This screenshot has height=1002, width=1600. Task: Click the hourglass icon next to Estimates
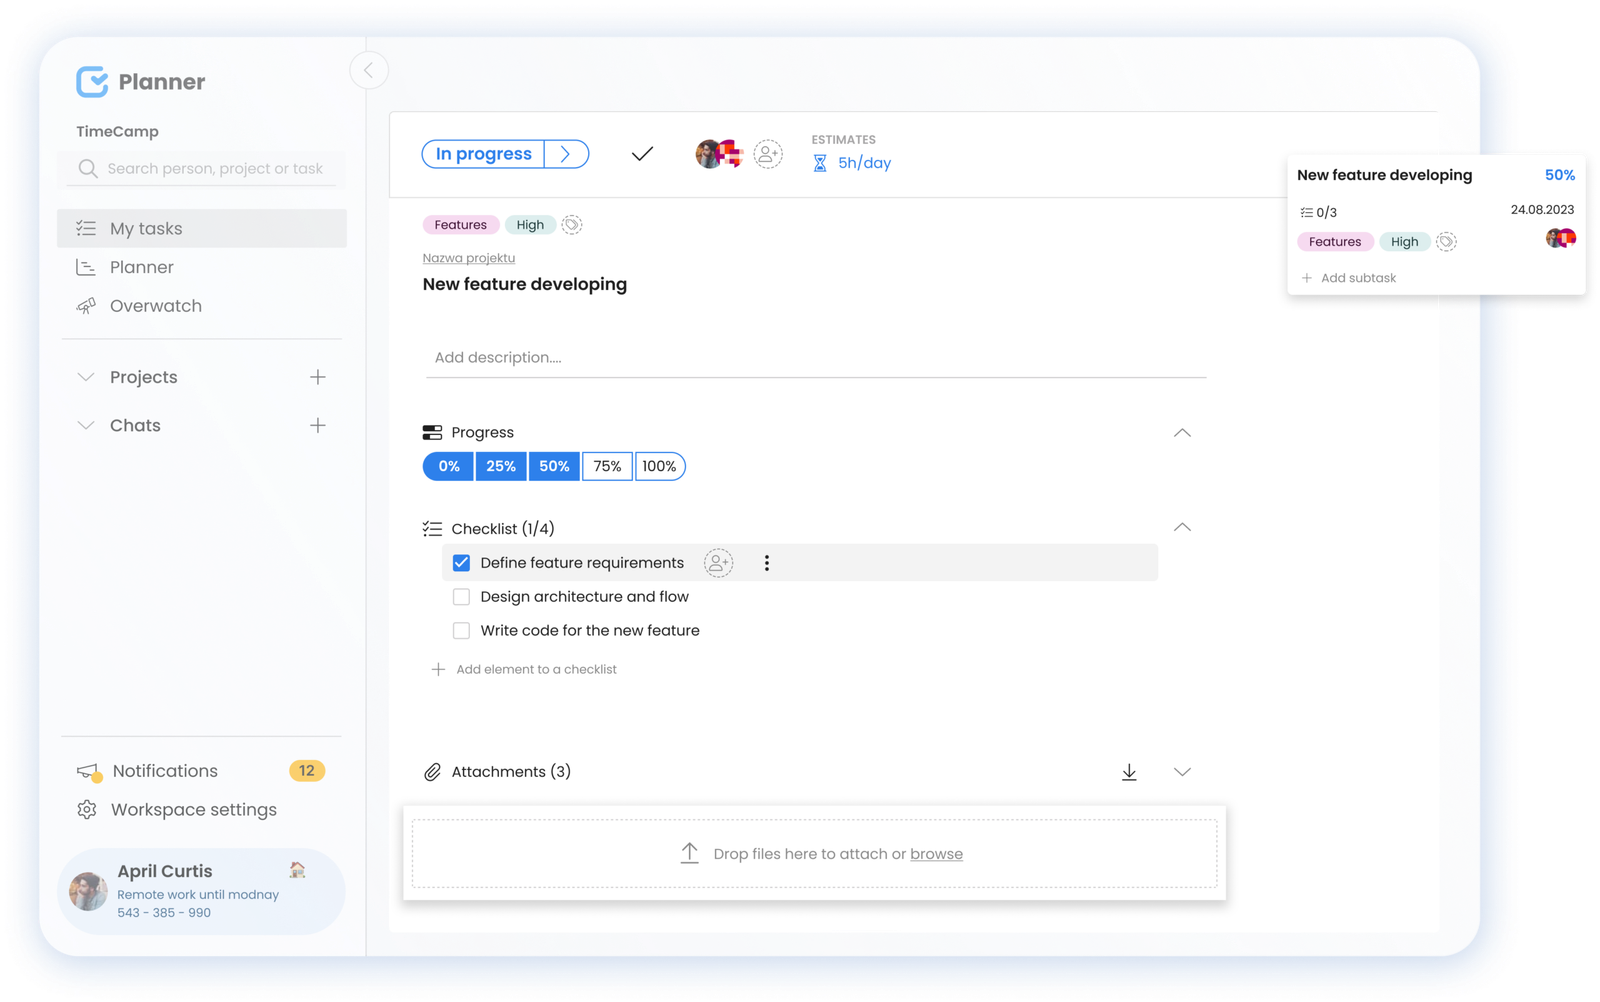pyautogui.click(x=820, y=162)
